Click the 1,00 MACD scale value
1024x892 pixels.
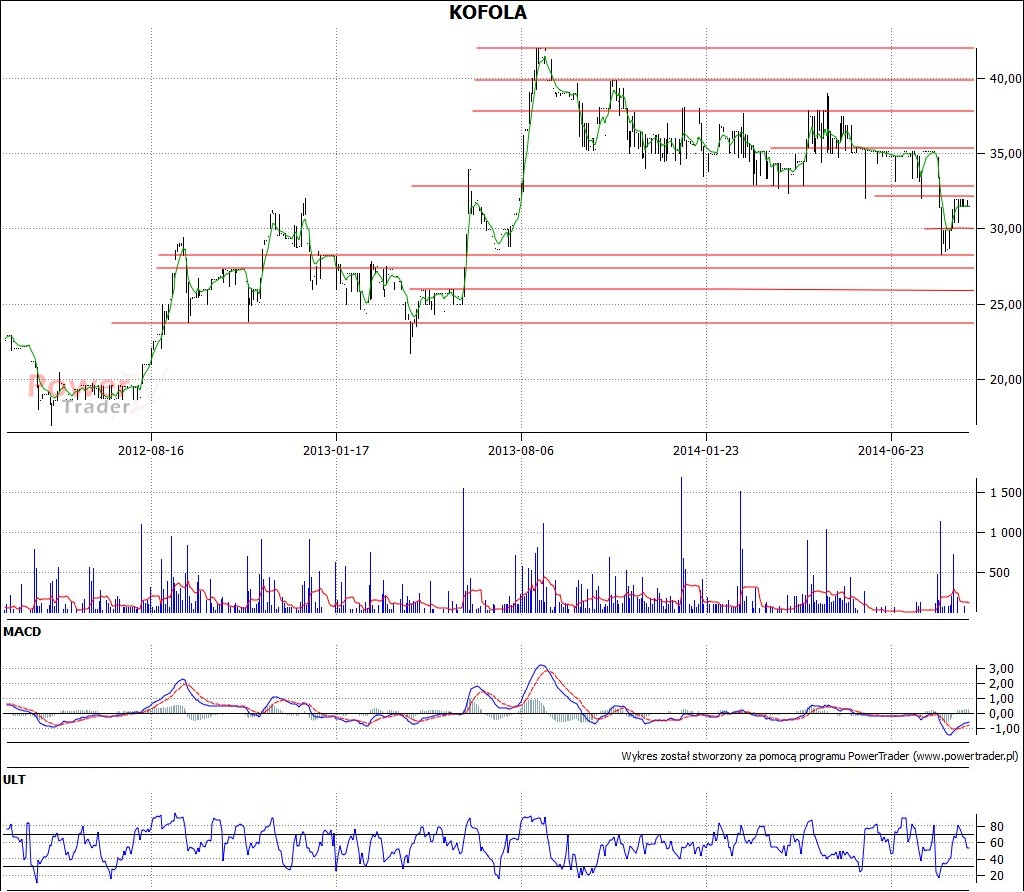(1002, 699)
